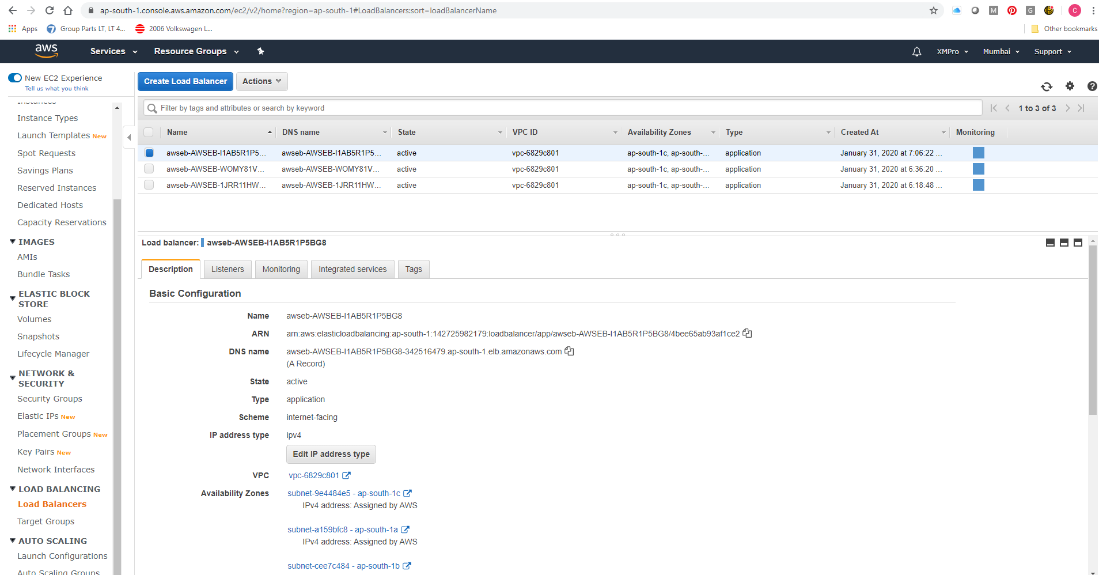Open the Apps bookmarks shortcut
The height and width of the screenshot is (575, 1099).
(22, 29)
